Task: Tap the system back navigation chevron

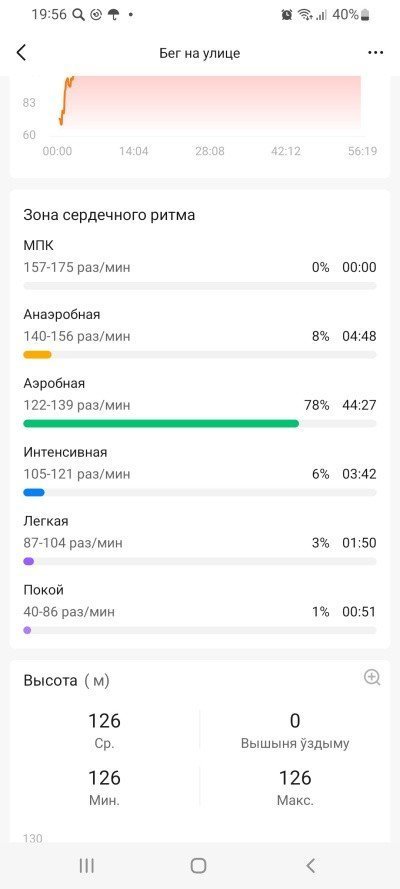Action: [x=310, y=865]
